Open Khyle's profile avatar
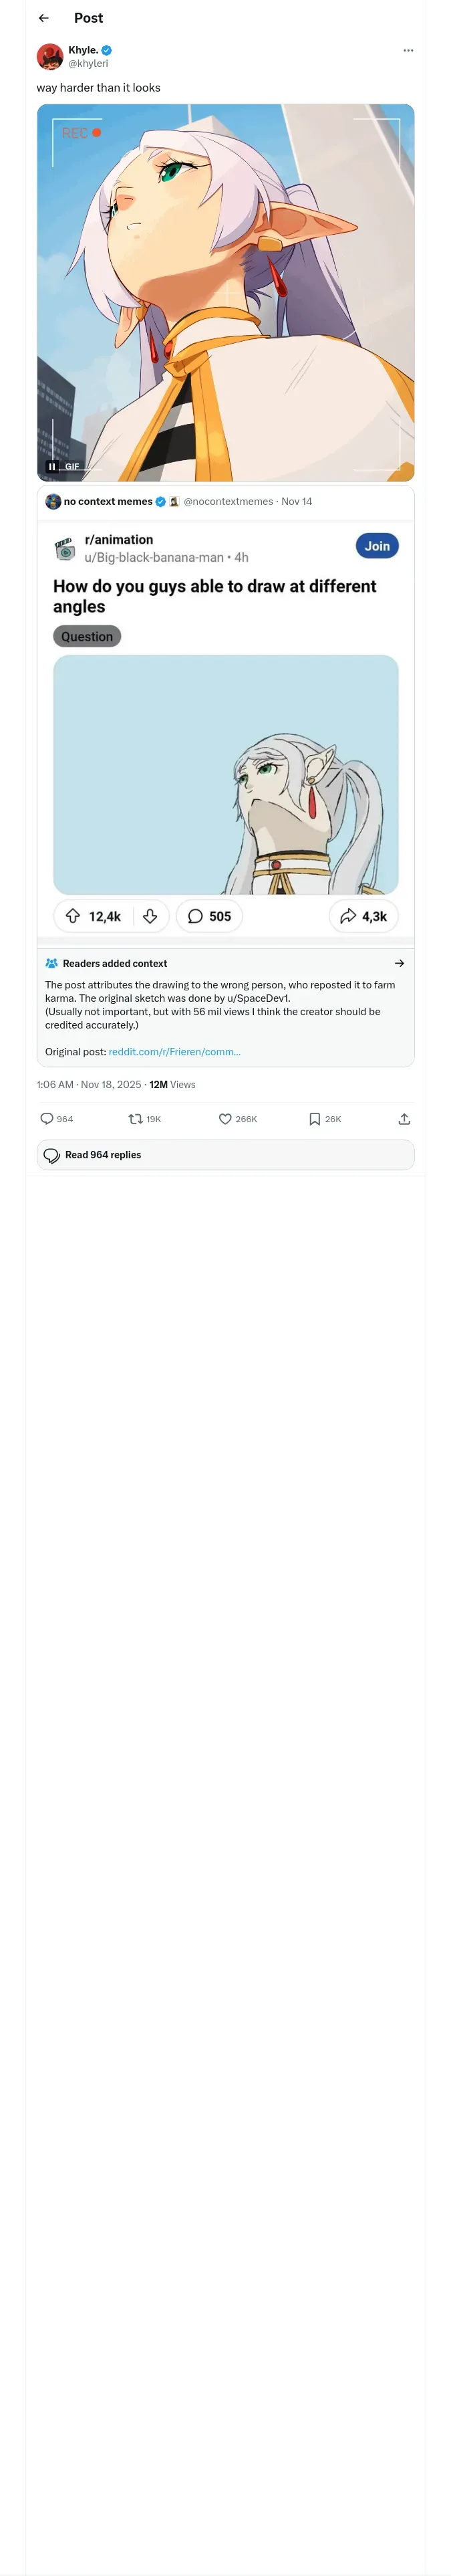Image resolution: width=451 pixels, height=2576 pixels. click(50, 56)
